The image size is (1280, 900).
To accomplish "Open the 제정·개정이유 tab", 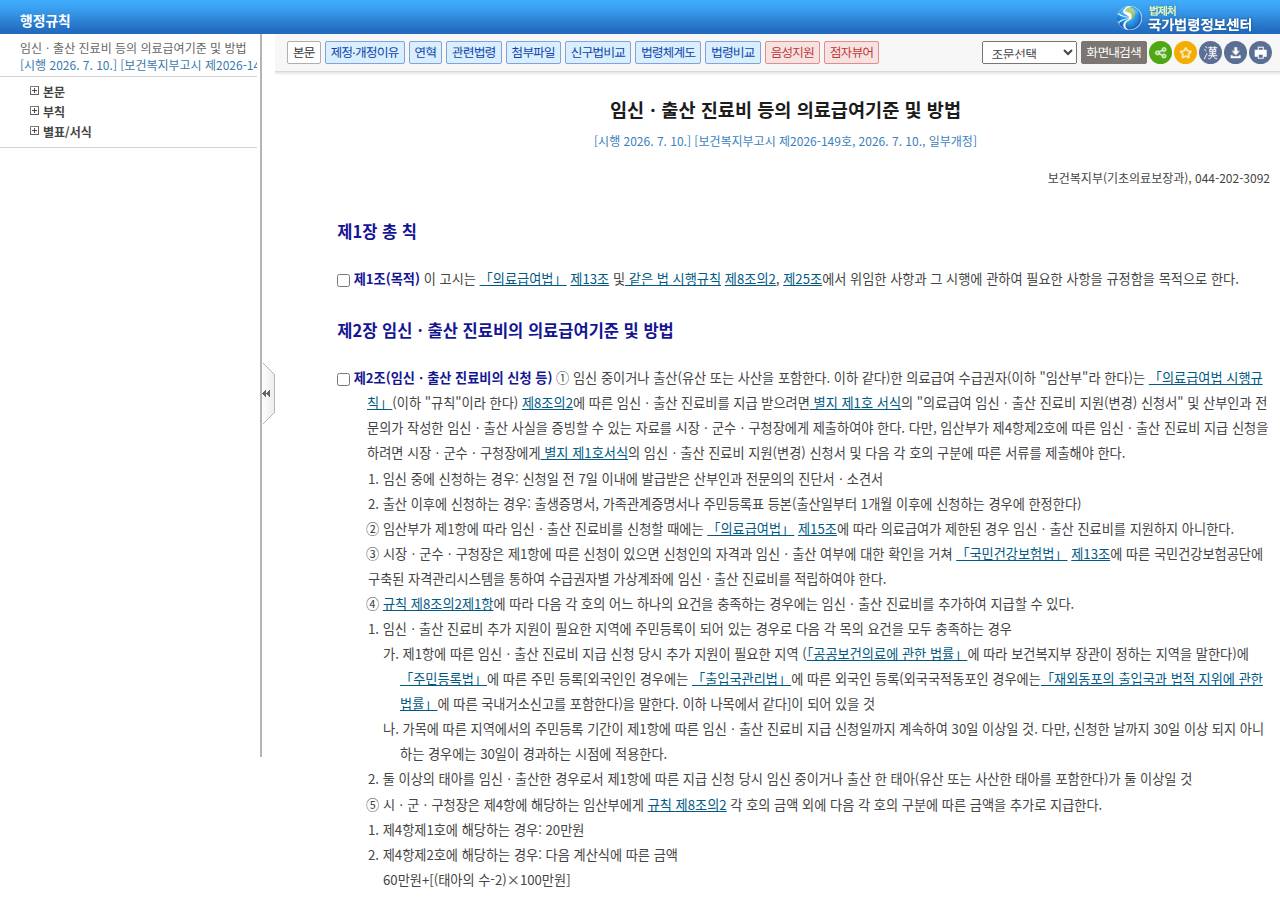I will [x=365, y=53].
